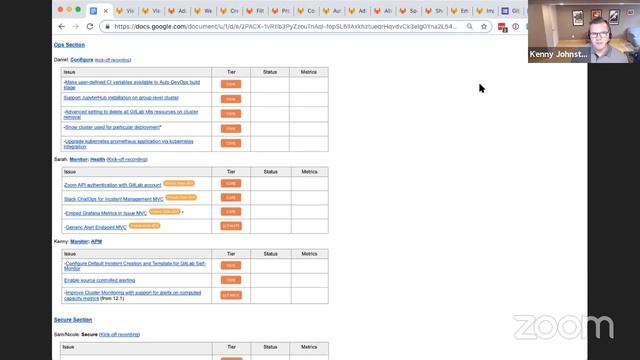
Task: Switch to the GitLab tab labeled 'Co'
Action: click(x=307, y=11)
